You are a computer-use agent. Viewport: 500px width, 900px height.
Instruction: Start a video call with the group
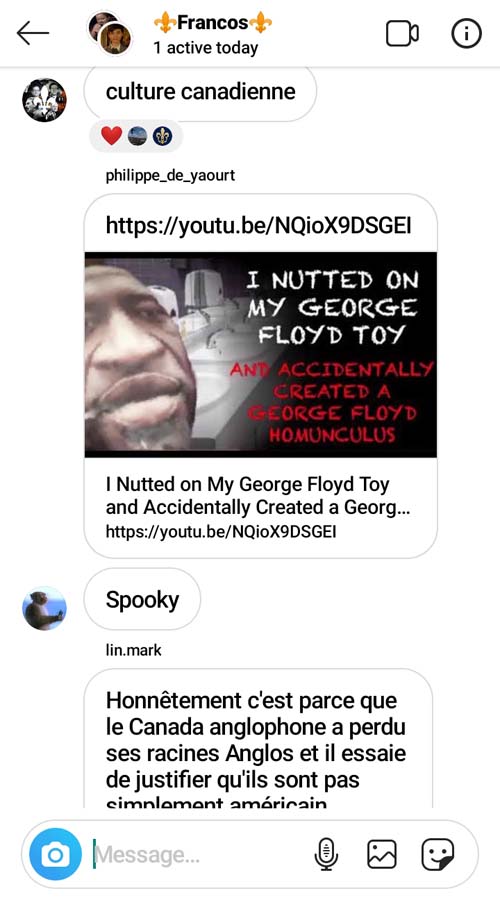point(402,34)
